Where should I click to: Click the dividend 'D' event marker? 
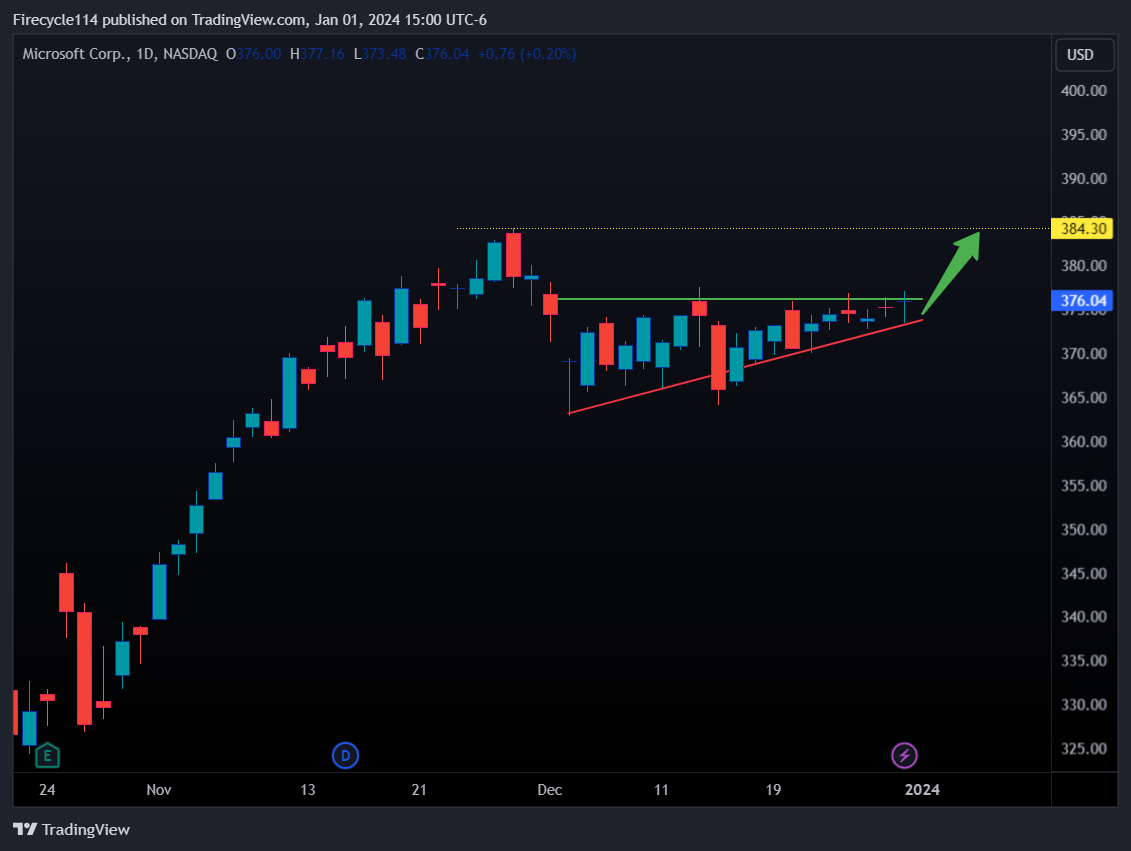(x=346, y=756)
